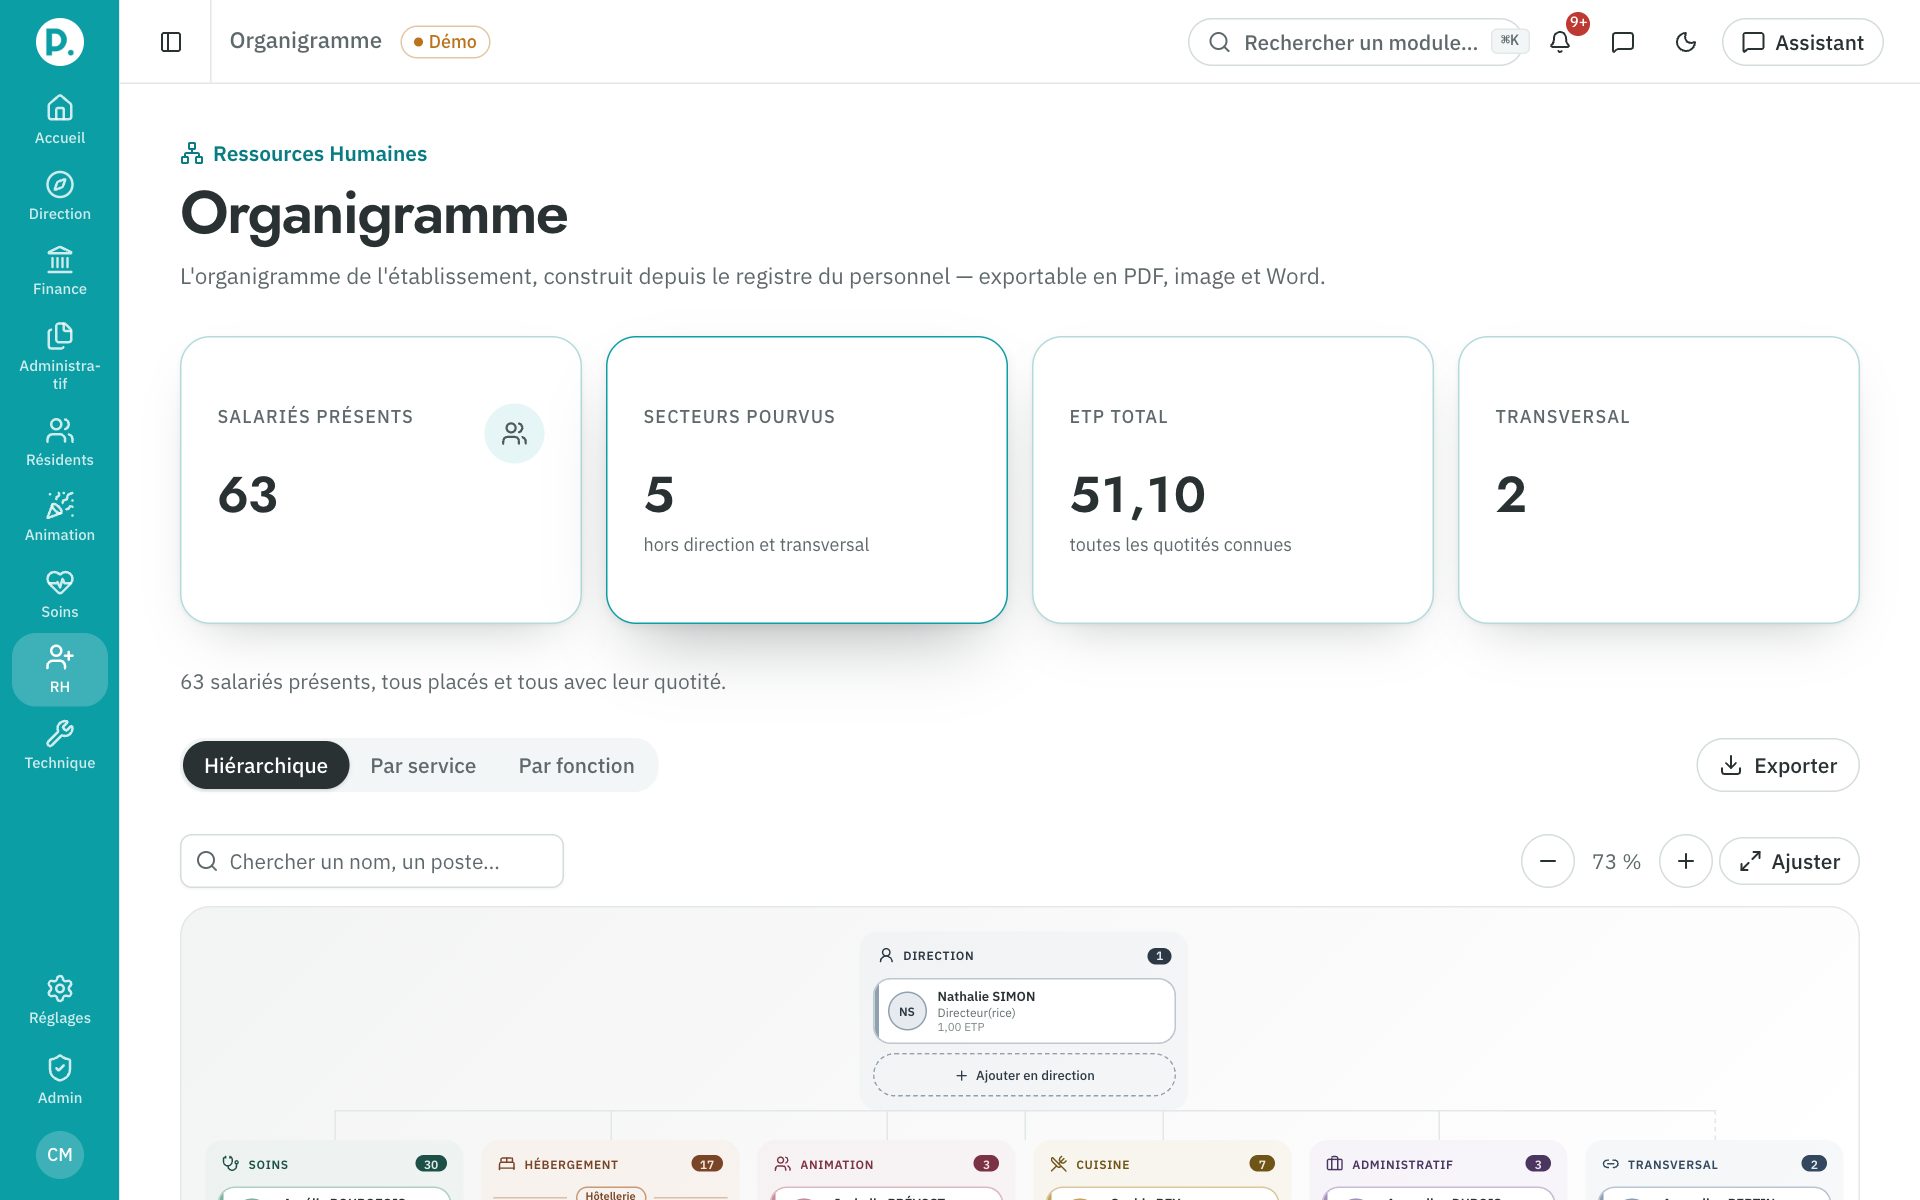Go to the Direction module

click(x=60, y=196)
